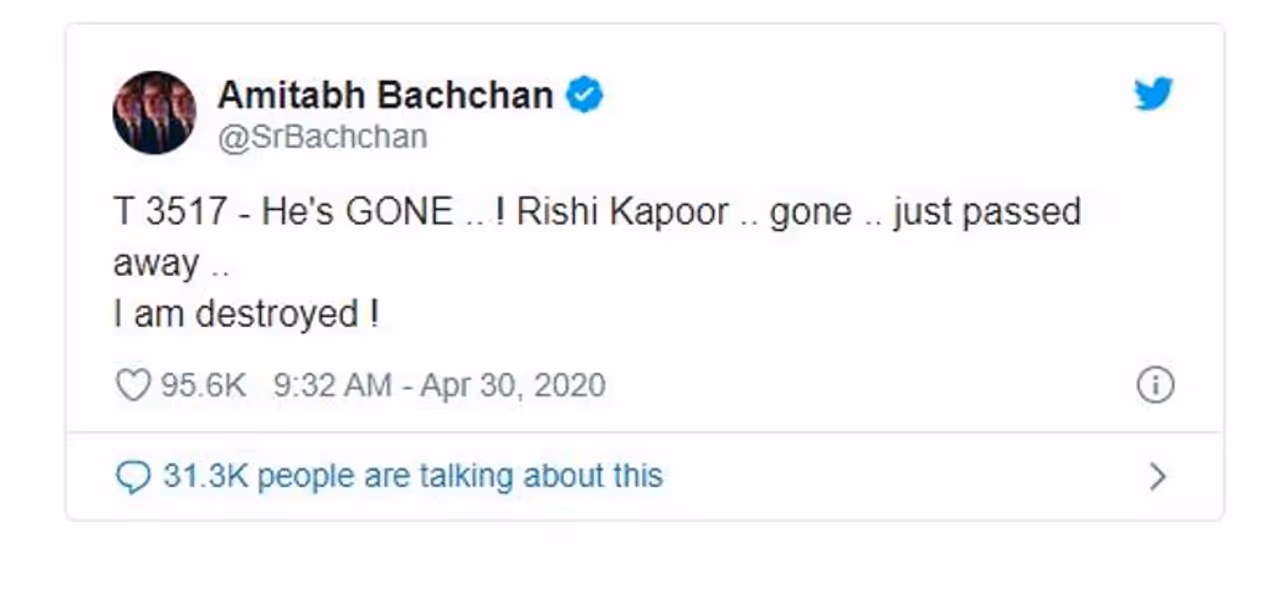Click the Apr 30, 2020 date
This screenshot has width=1280, height=600.
point(512,386)
